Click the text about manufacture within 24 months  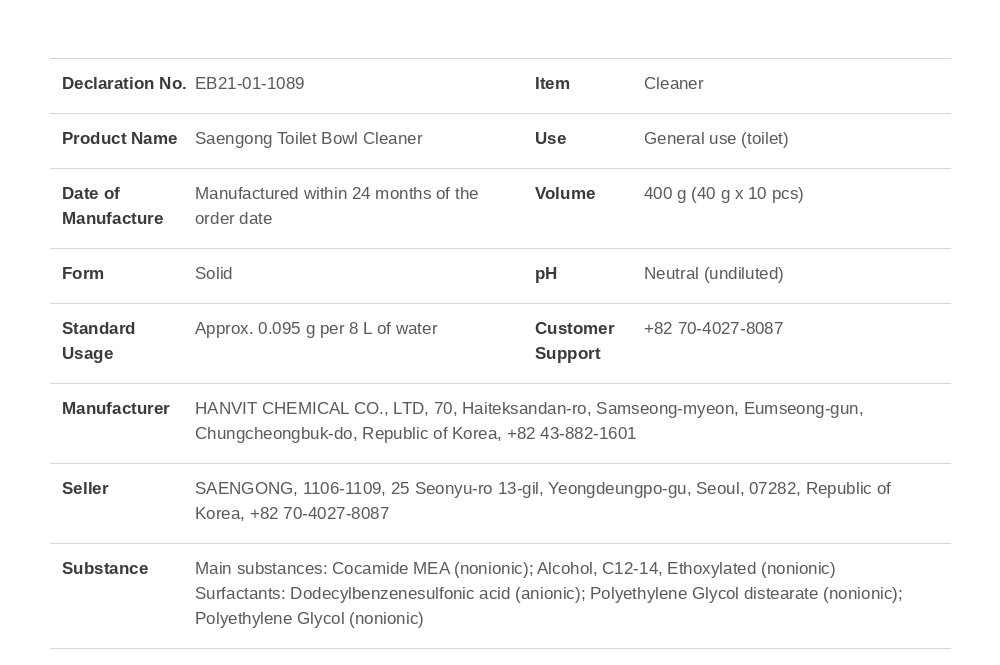tap(337, 206)
